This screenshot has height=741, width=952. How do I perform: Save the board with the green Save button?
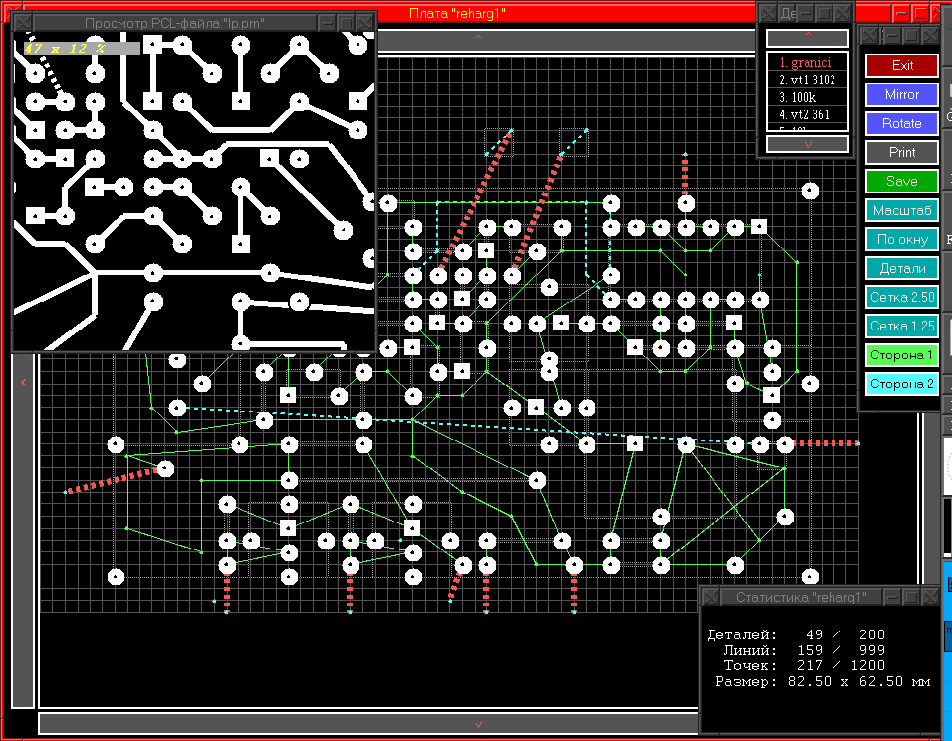902,181
